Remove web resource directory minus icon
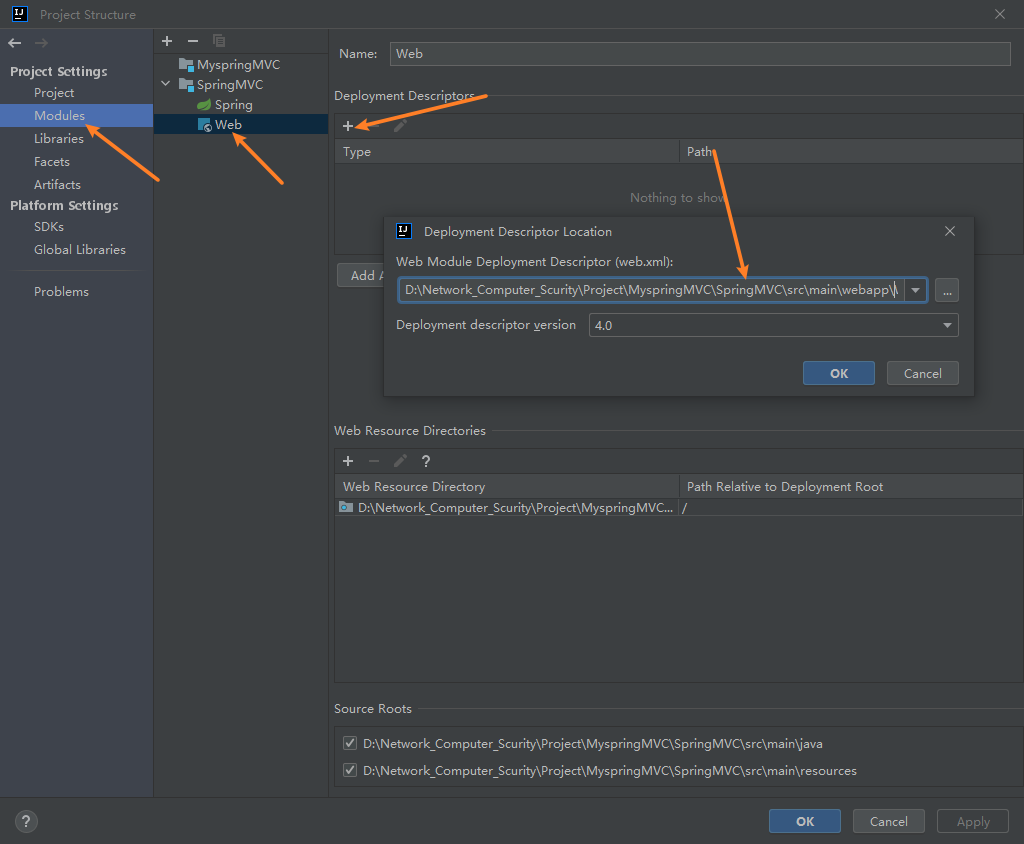Viewport: 1024px width, 844px height. click(x=374, y=461)
